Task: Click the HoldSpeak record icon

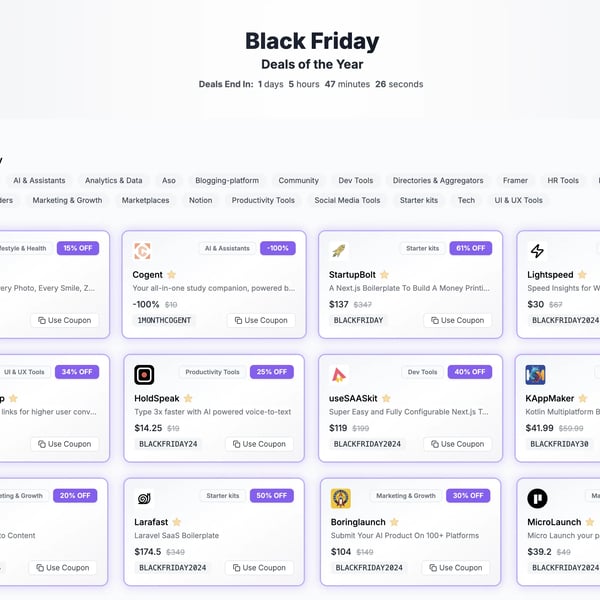Action: click(x=144, y=375)
